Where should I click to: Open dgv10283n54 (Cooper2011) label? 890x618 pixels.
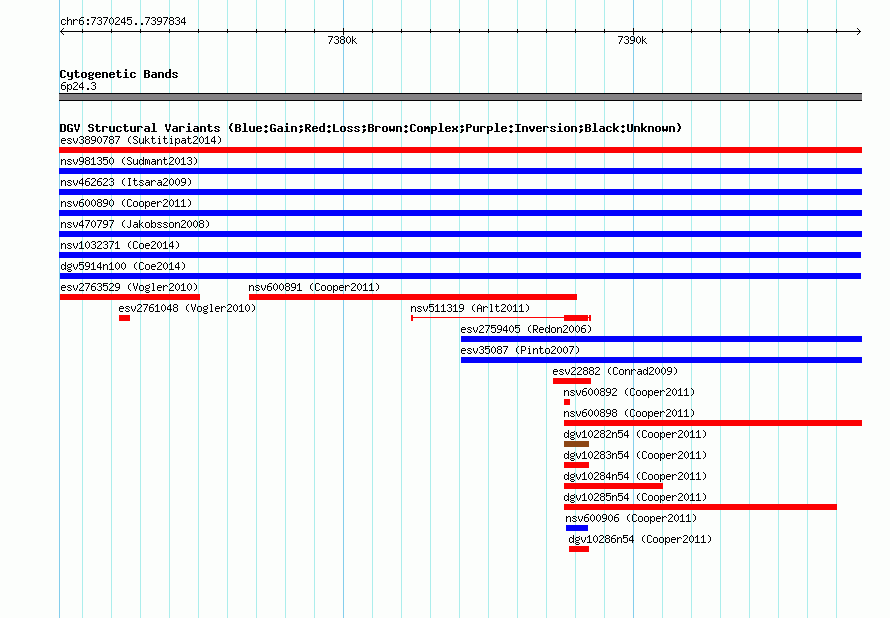click(635, 455)
